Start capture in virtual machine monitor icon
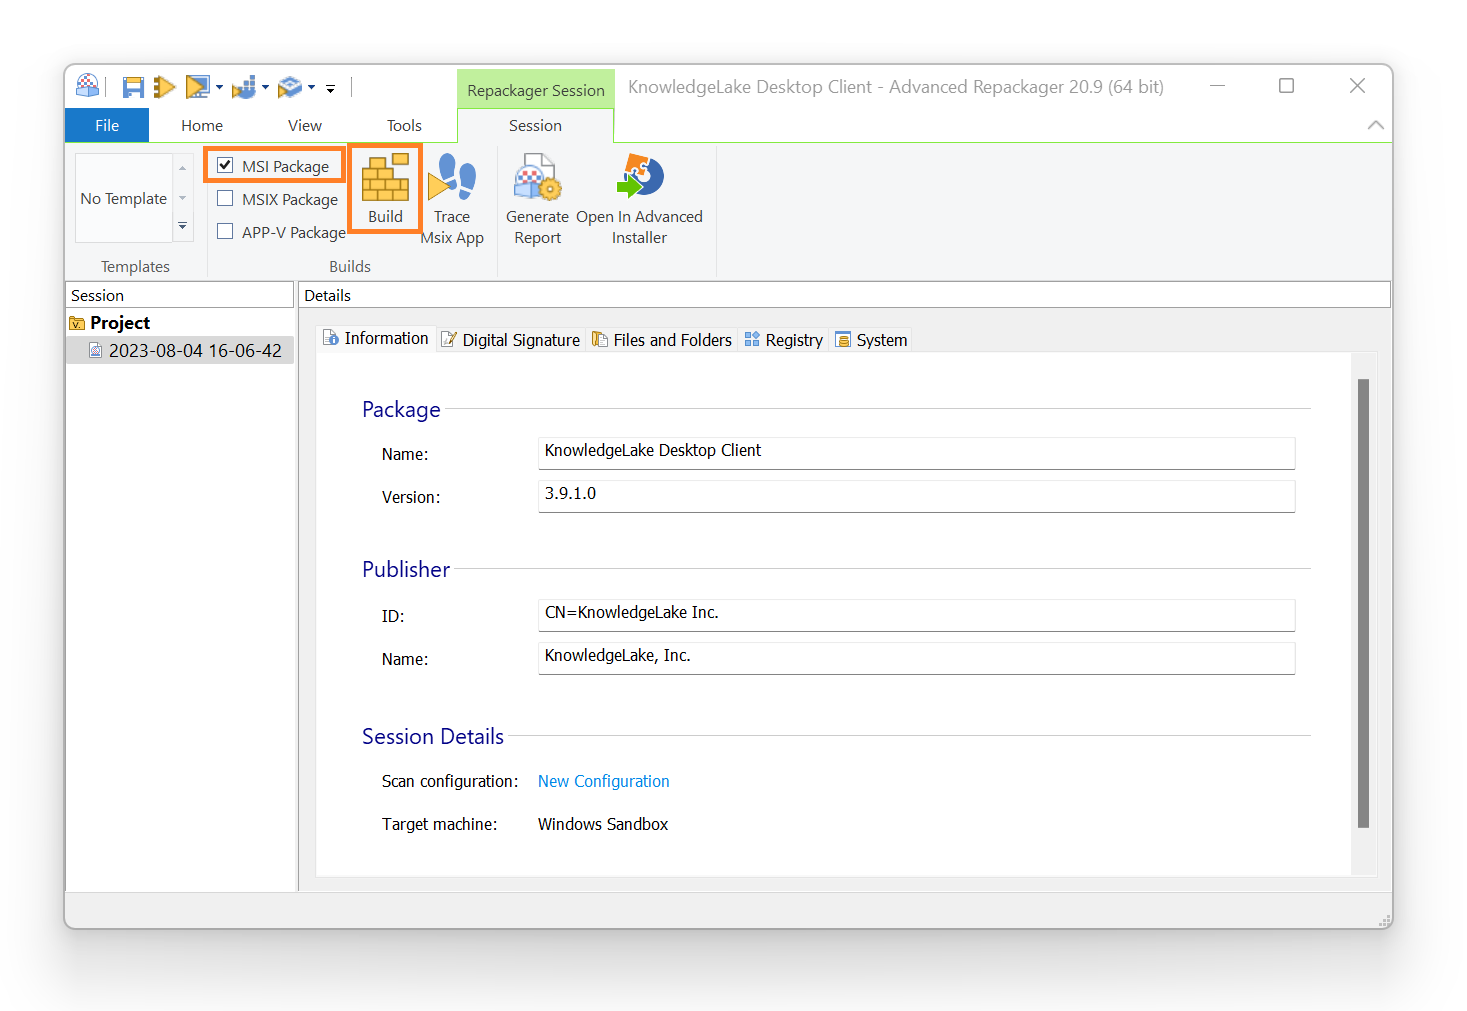 (x=198, y=88)
